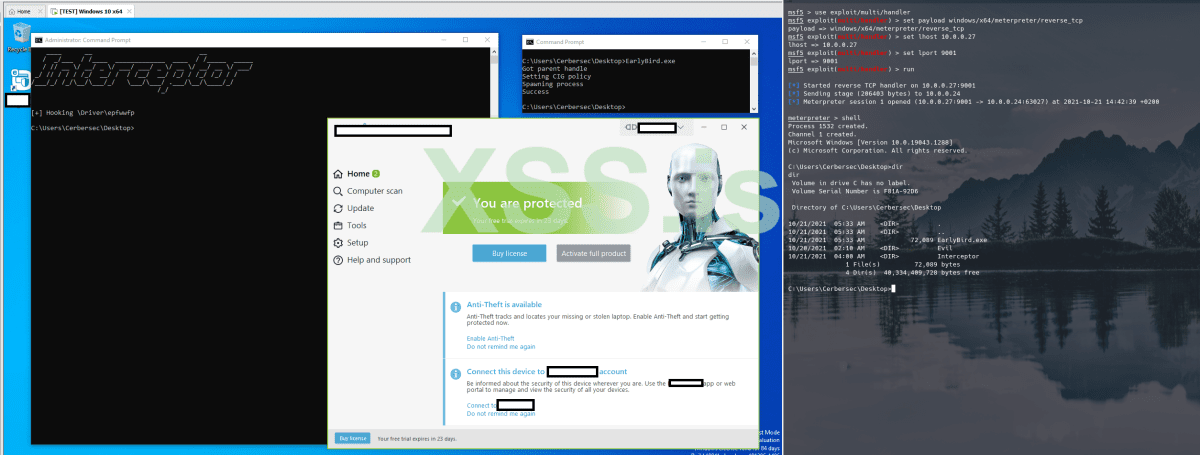The height and width of the screenshot is (455, 1200).
Task: Click the Help and support question mark icon
Action: point(338,260)
